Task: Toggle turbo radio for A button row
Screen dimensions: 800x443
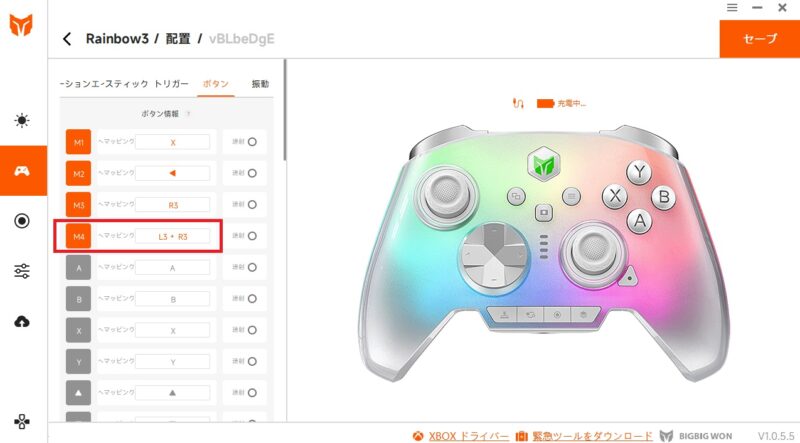Action: tap(252, 267)
